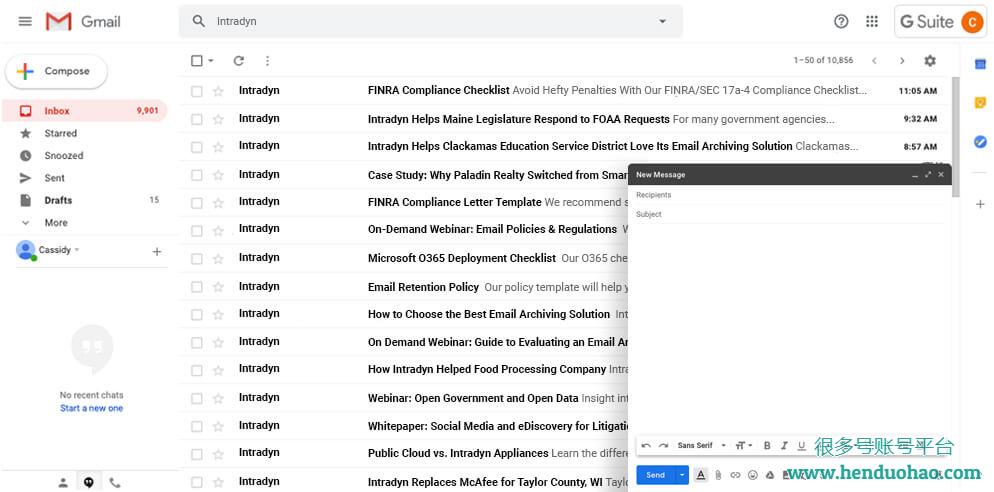The height and width of the screenshot is (492, 994).
Task: Star the Maine Legislature FOAA email
Action: click(x=218, y=119)
